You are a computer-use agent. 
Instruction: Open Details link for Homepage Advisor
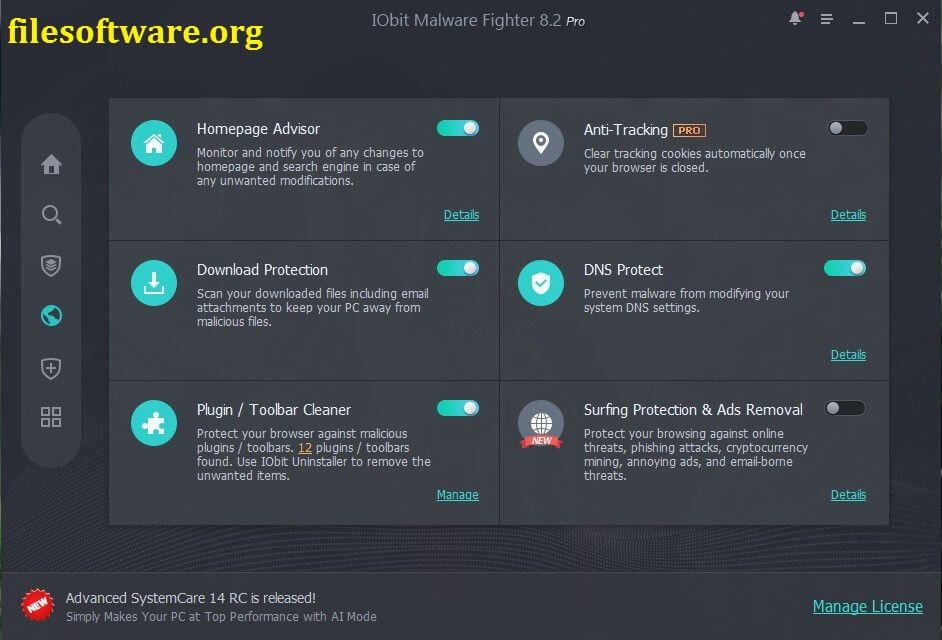tap(461, 215)
